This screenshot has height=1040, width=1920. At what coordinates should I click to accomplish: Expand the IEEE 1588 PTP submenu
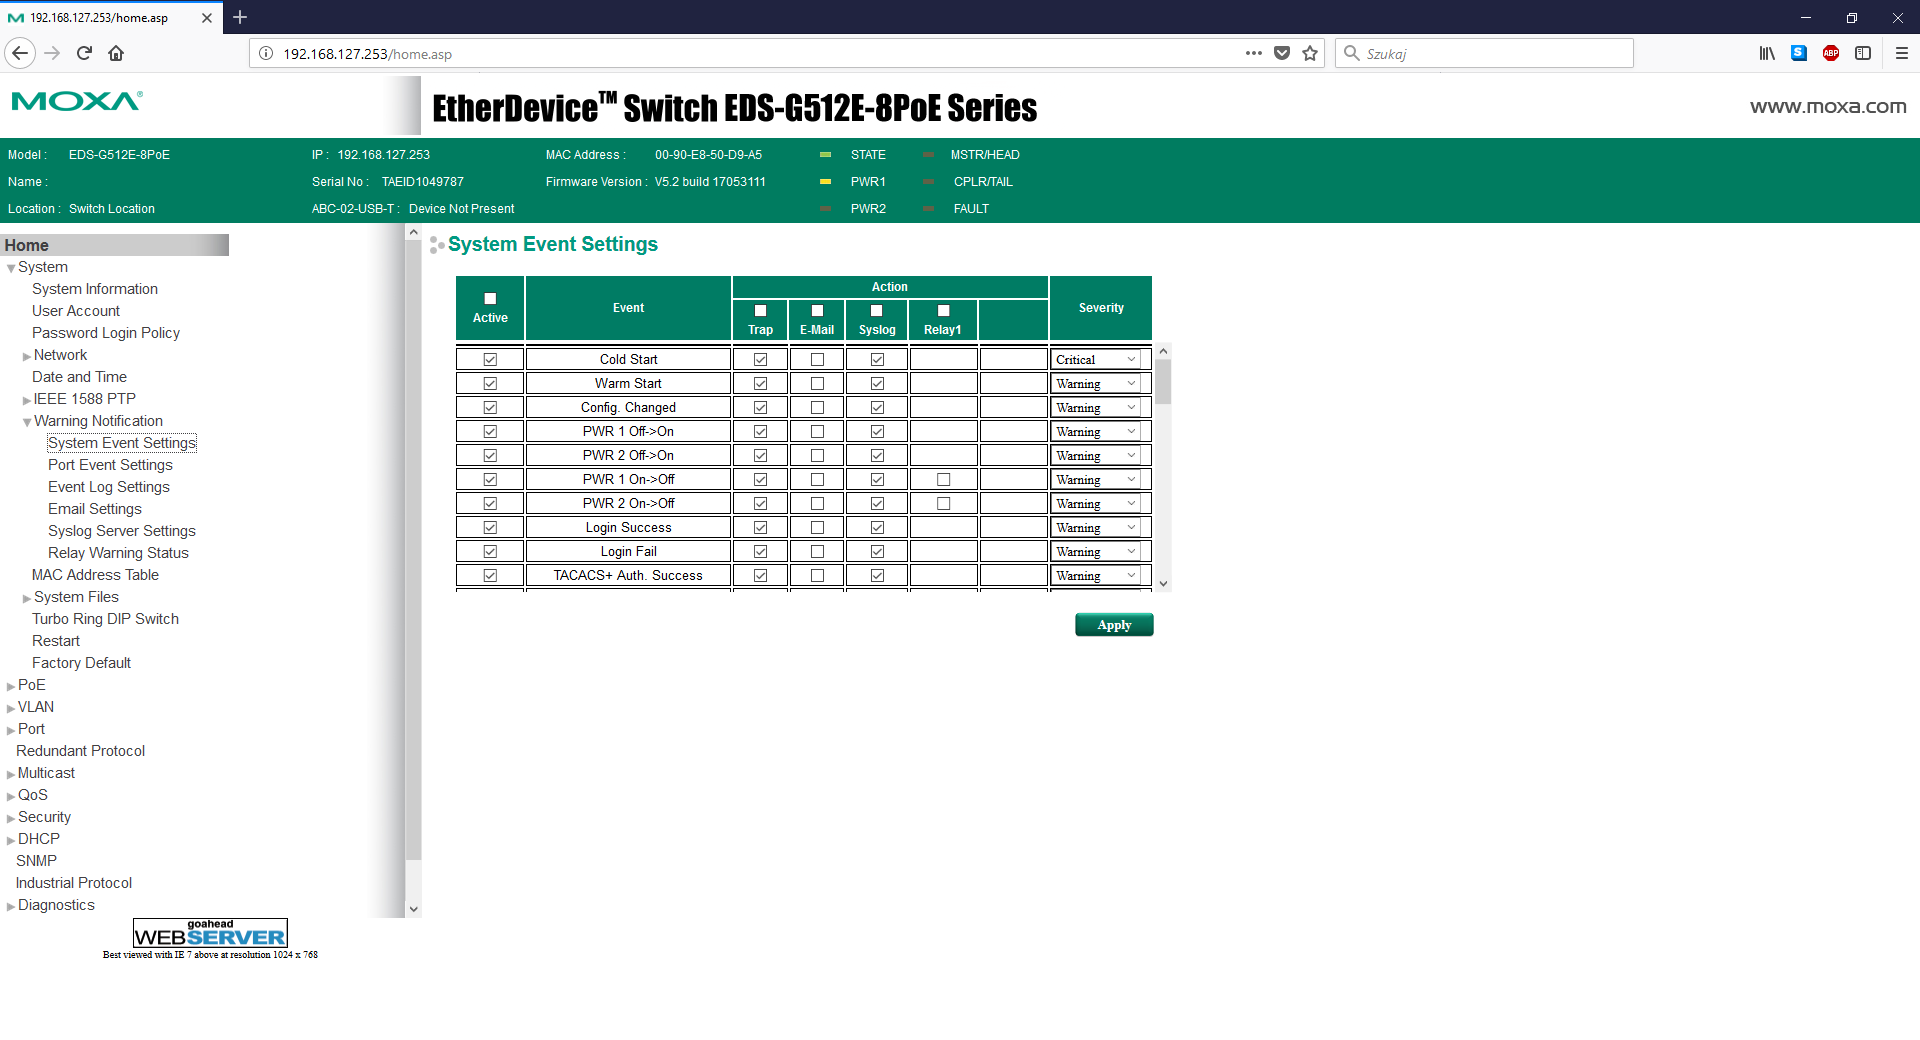27,400
